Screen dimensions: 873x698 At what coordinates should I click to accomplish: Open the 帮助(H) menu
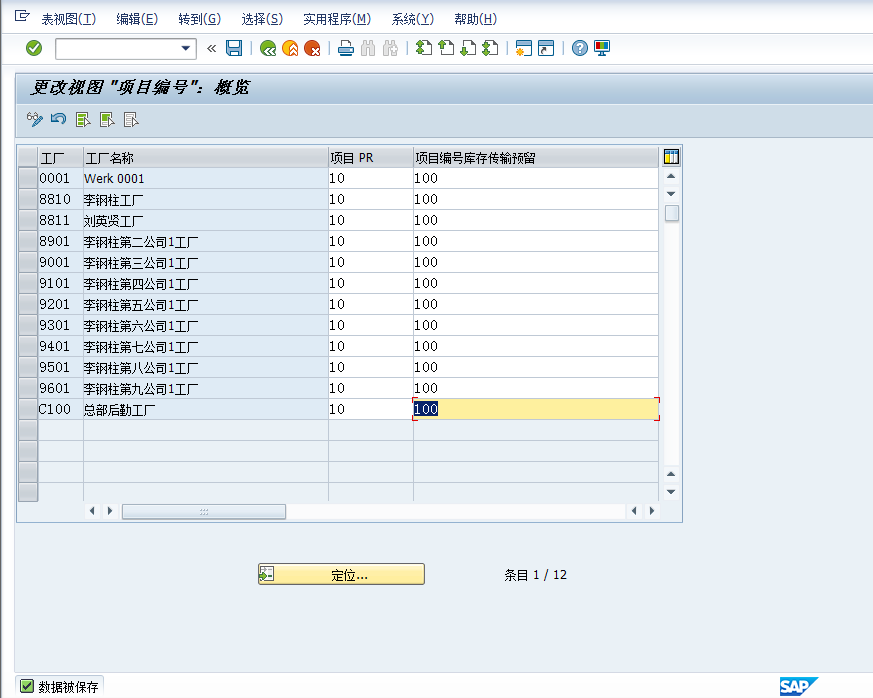475,19
